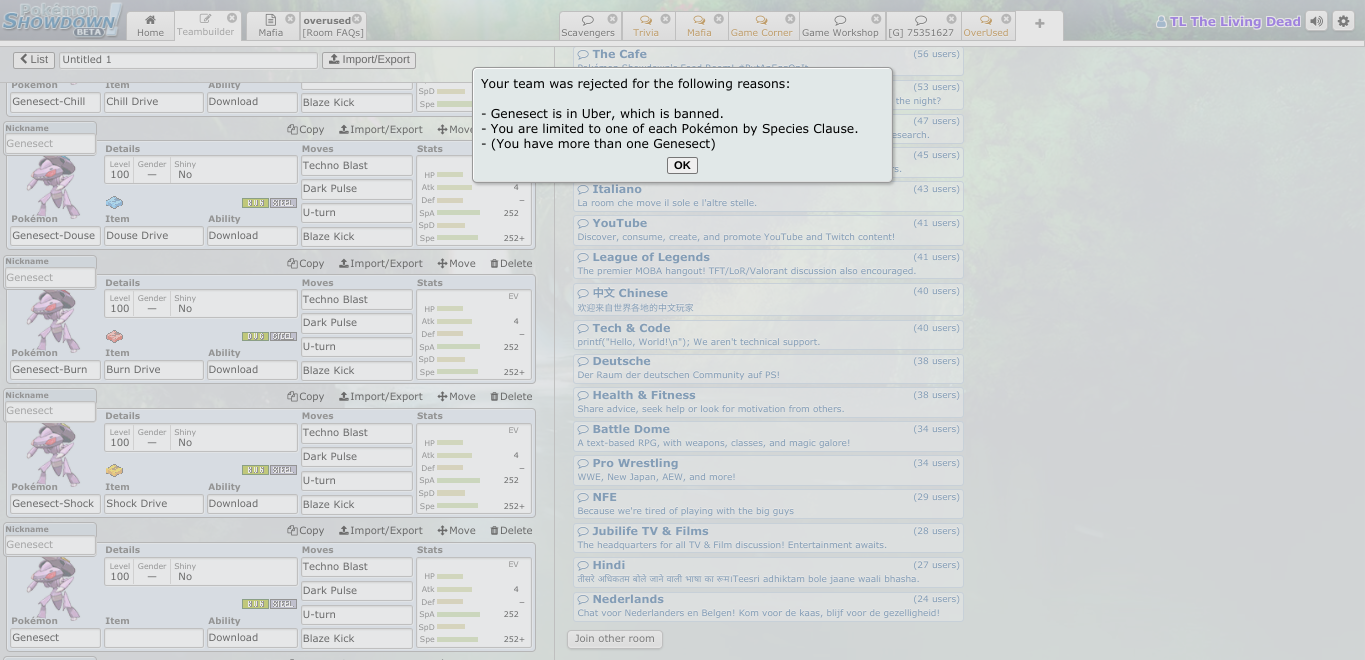Screen dimensions: 1365x660
Task: Click username TL The Living Dead
Action: coord(1228,21)
